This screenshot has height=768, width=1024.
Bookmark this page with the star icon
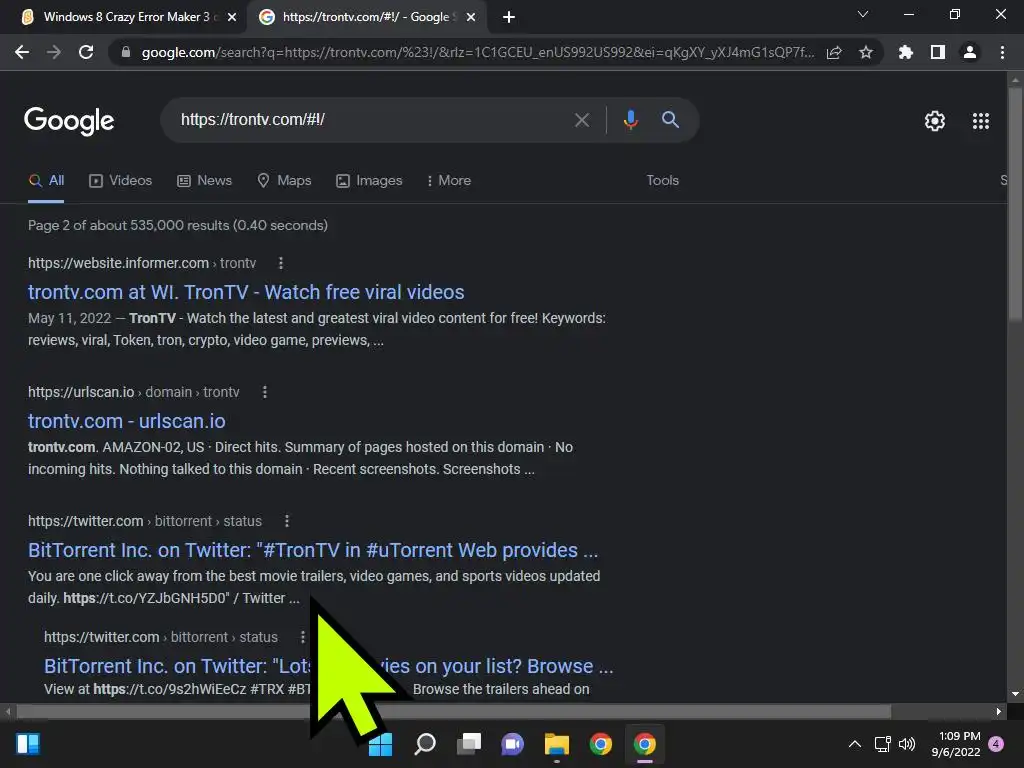866,52
